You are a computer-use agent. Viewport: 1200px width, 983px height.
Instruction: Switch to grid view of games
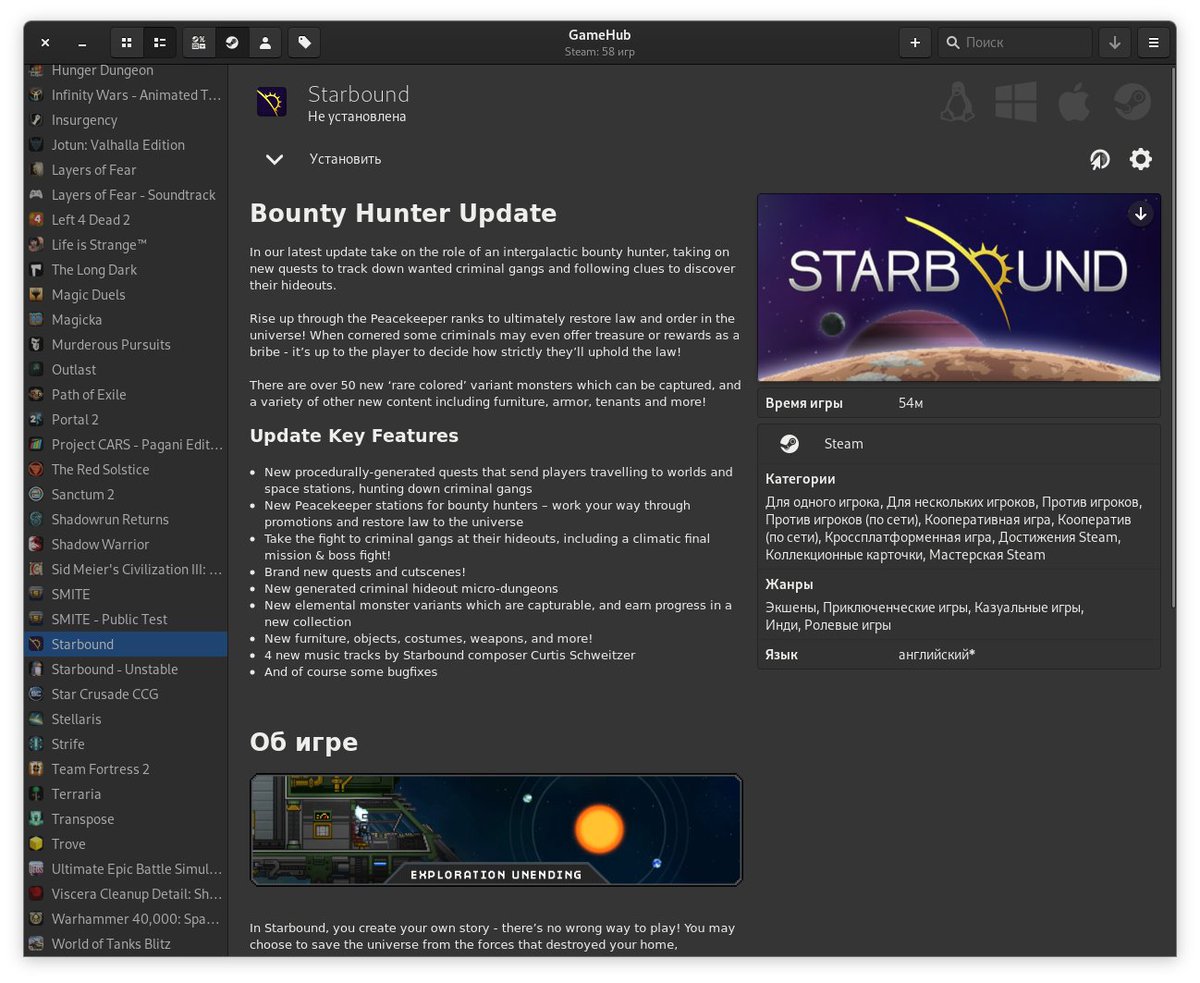(x=126, y=43)
